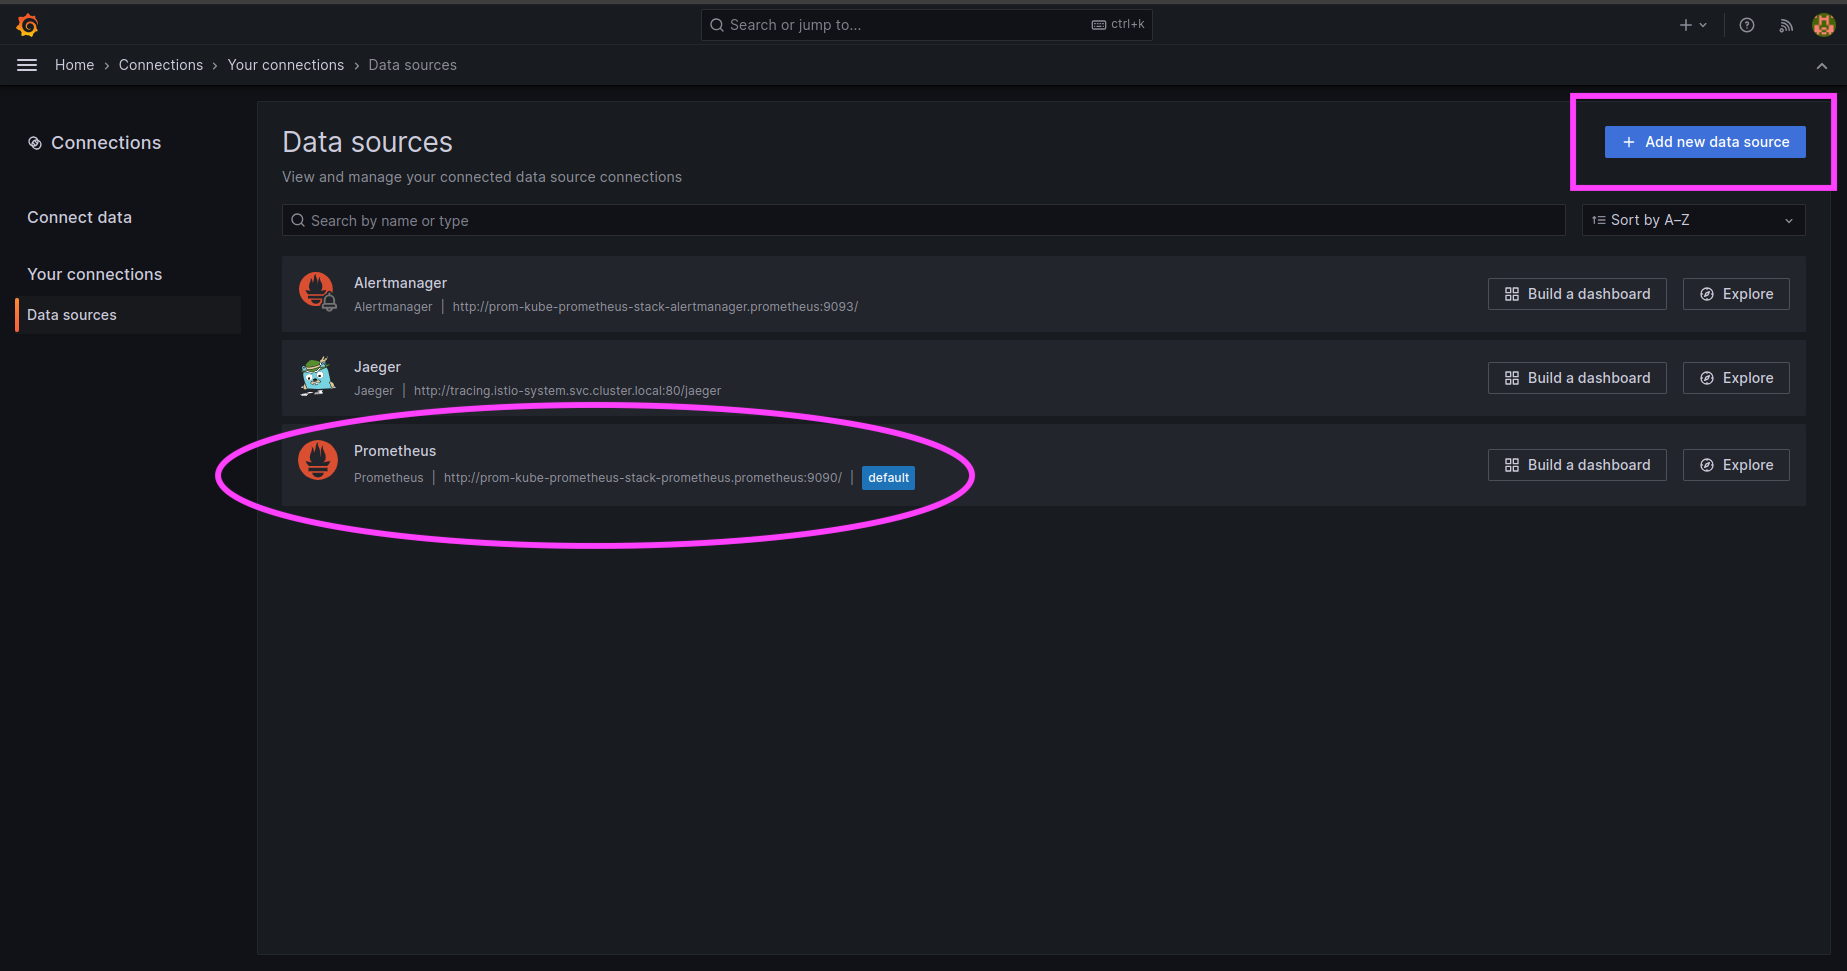Open the plus dropdown in the top bar
1847x971 pixels.
[1692, 24]
